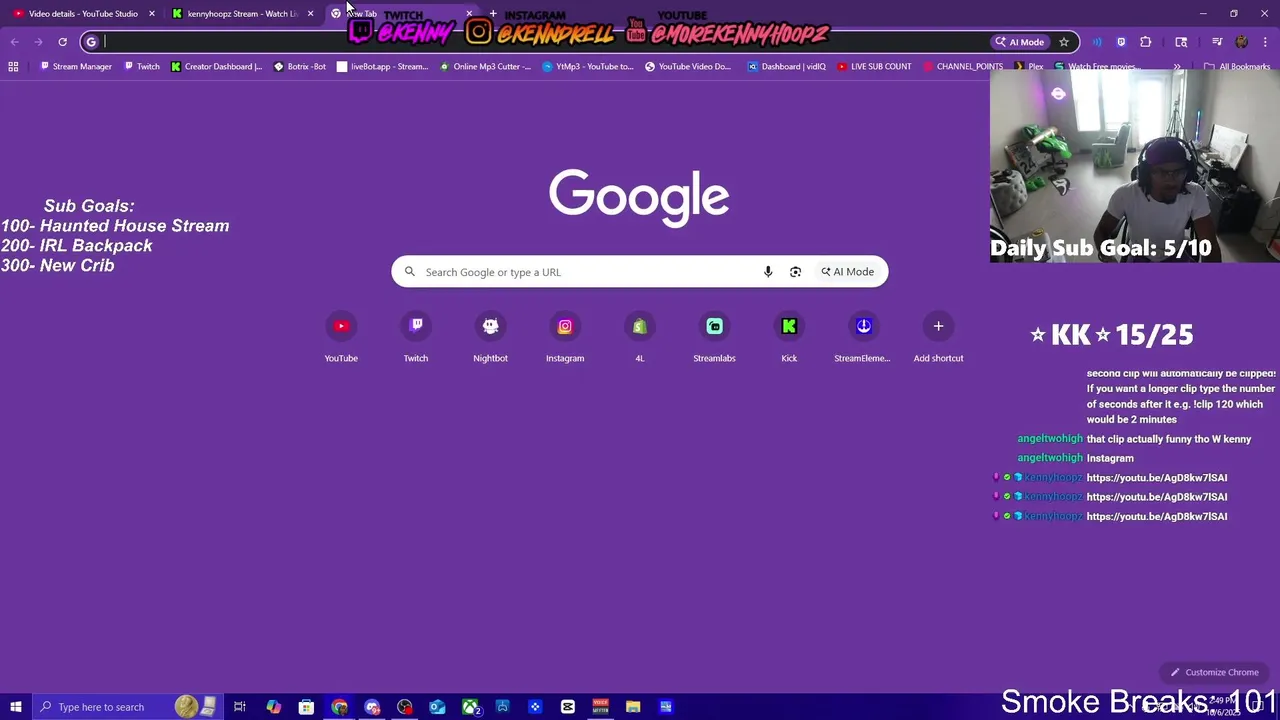Open the media controls toolbar icon
Screen dimensions: 1280x720
tap(1217, 42)
